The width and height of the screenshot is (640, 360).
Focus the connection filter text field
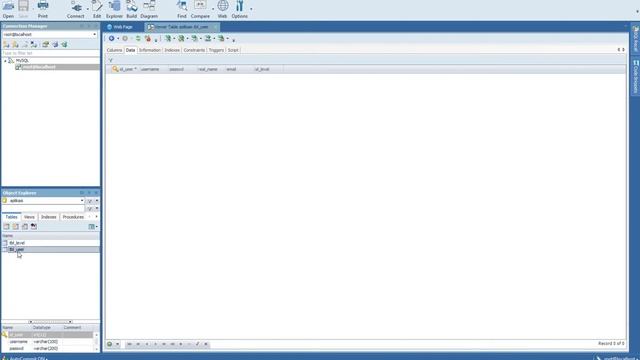[50, 53]
